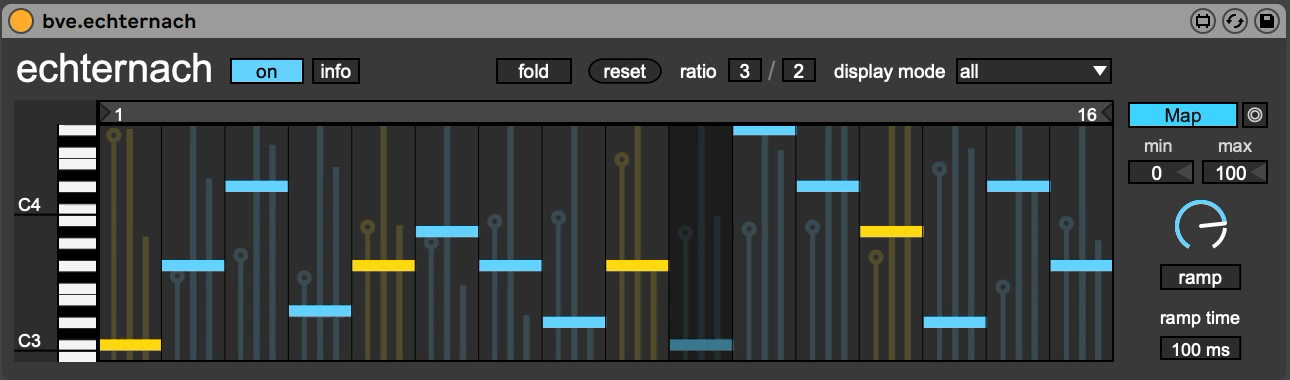The width and height of the screenshot is (1290, 380).
Task: Select the yellow note bar in step 13
Action: (x=891, y=231)
